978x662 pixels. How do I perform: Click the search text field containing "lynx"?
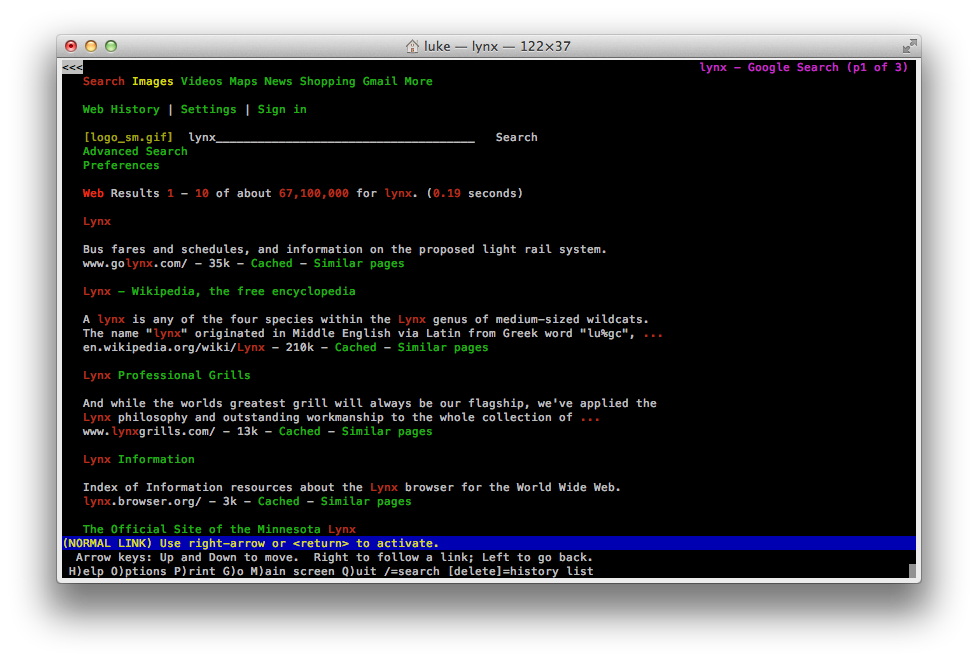[x=330, y=138]
